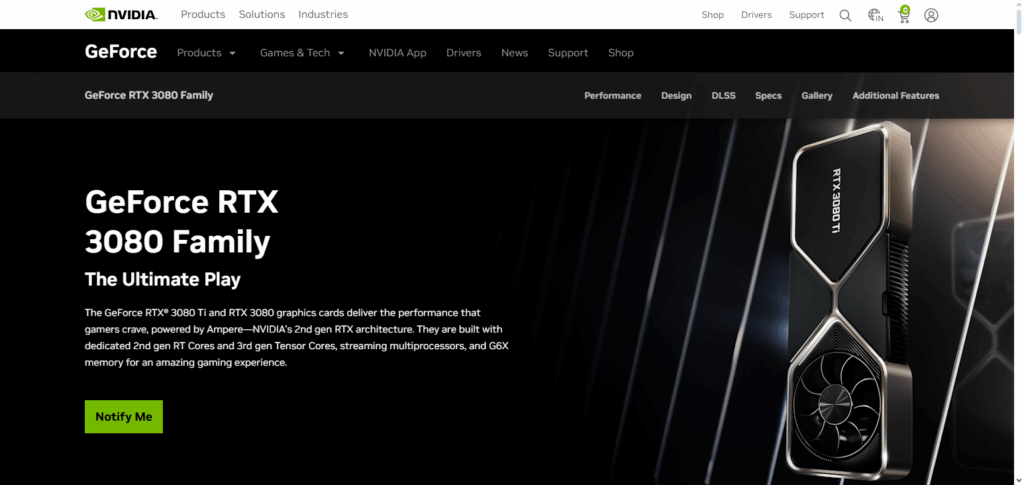Expand the GeForce Products dropdown
Screen dimensions: 1024x485
point(206,53)
